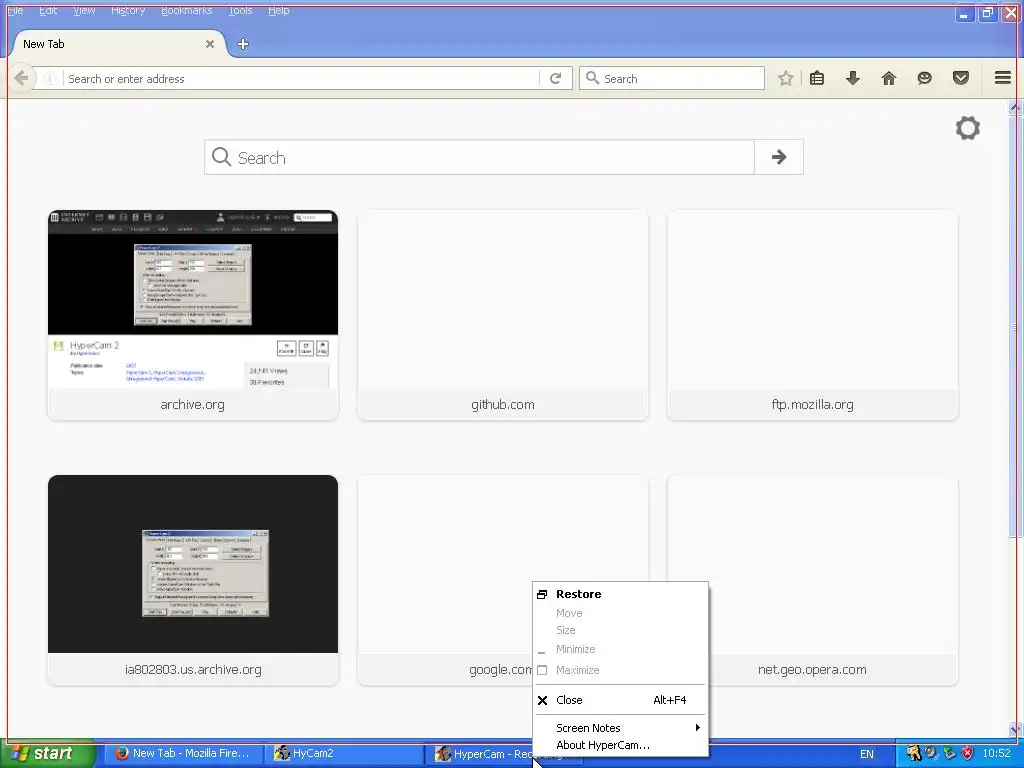Viewport: 1024px width, 768px height.
Task: Open the Firefox hamburger menu
Action: tap(1003, 78)
